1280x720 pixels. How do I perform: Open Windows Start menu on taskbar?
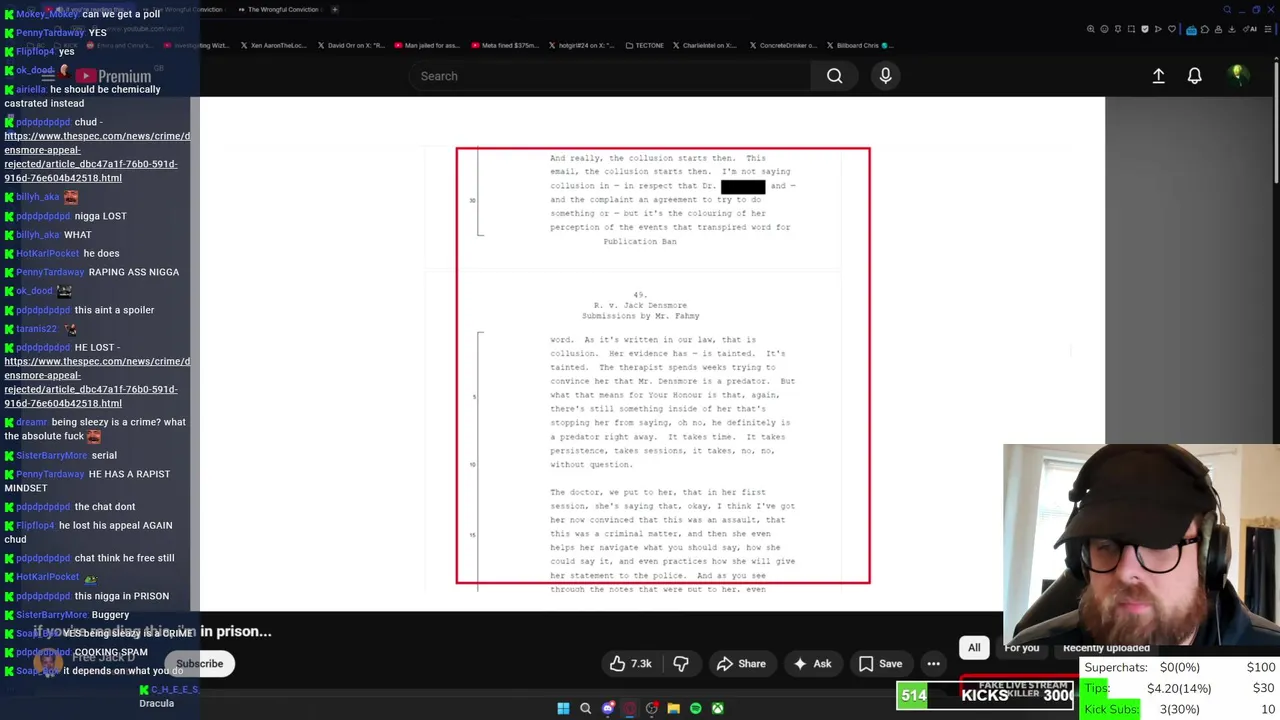click(x=563, y=708)
